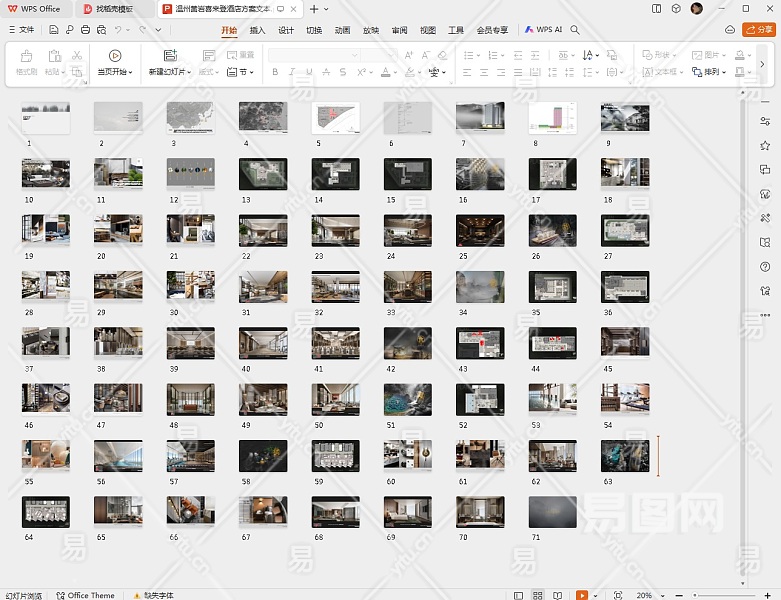Click the orange slideshow play button in status bar
The height and width of the screenshot is (600, 781).
pyautogui.click(x=582, y=595)
